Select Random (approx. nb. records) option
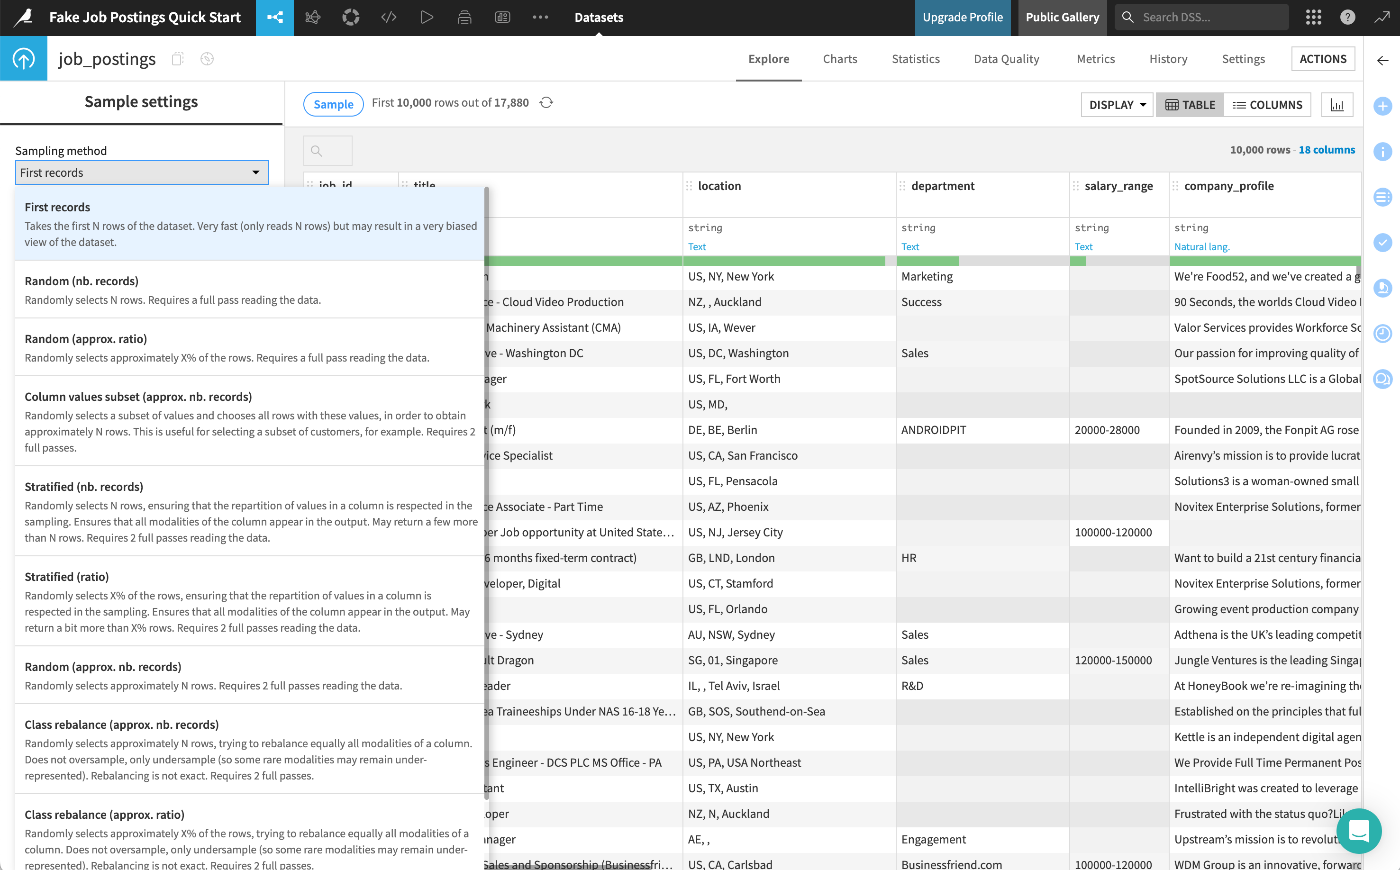This screenshot has width=1400, height=870. (250, 676)
